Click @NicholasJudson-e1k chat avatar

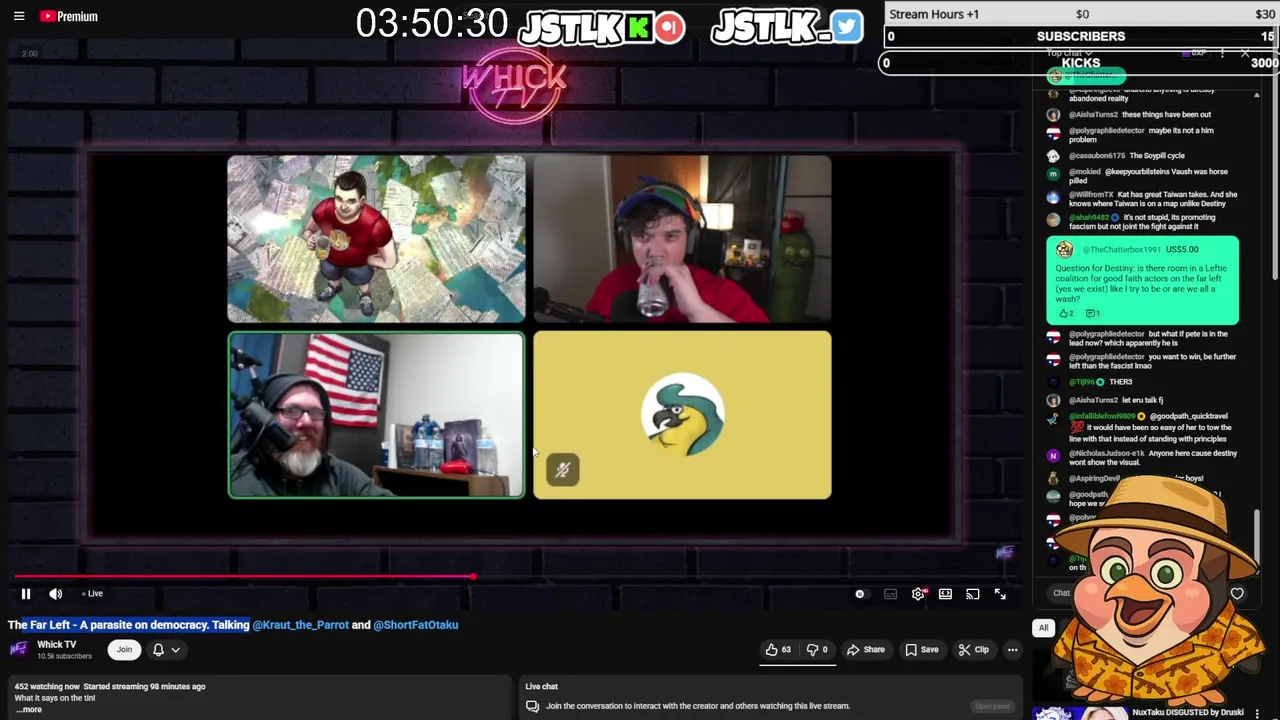[x=1053, y=455]
